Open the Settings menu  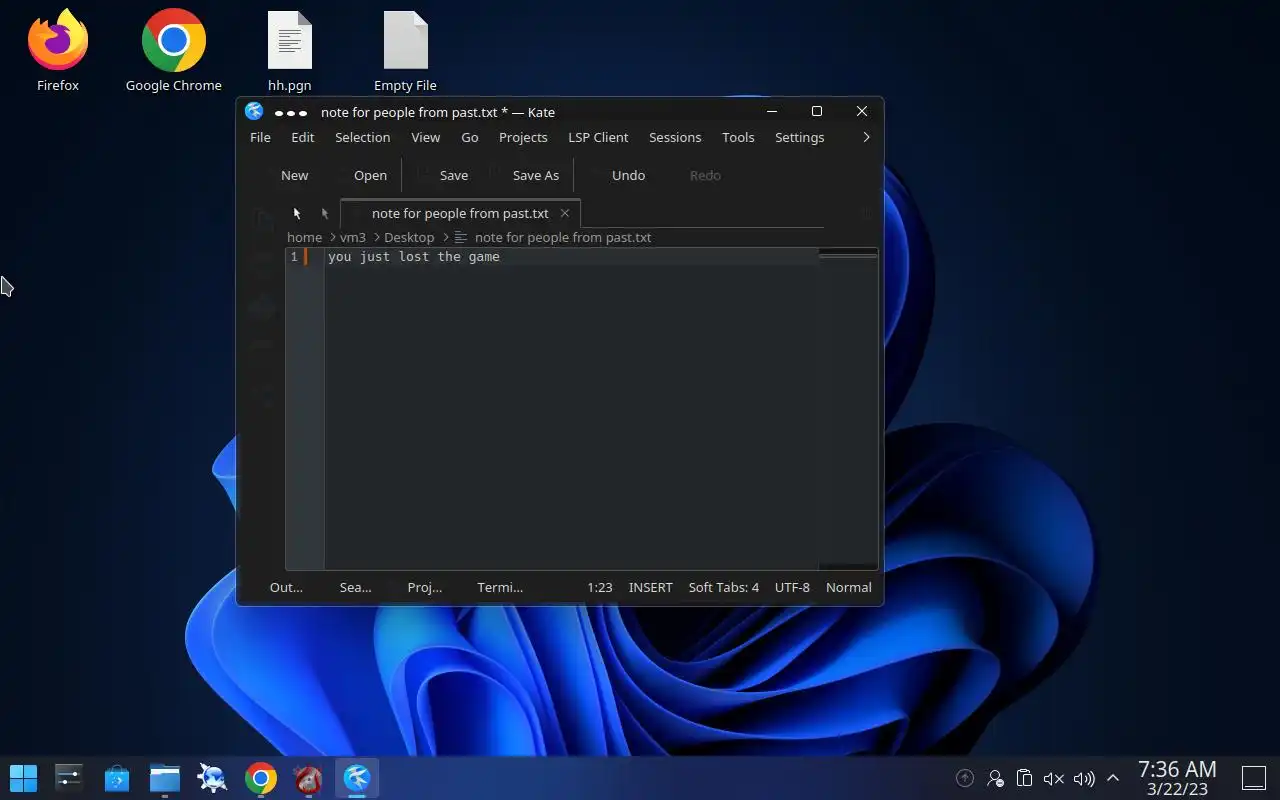coord(799,137)
